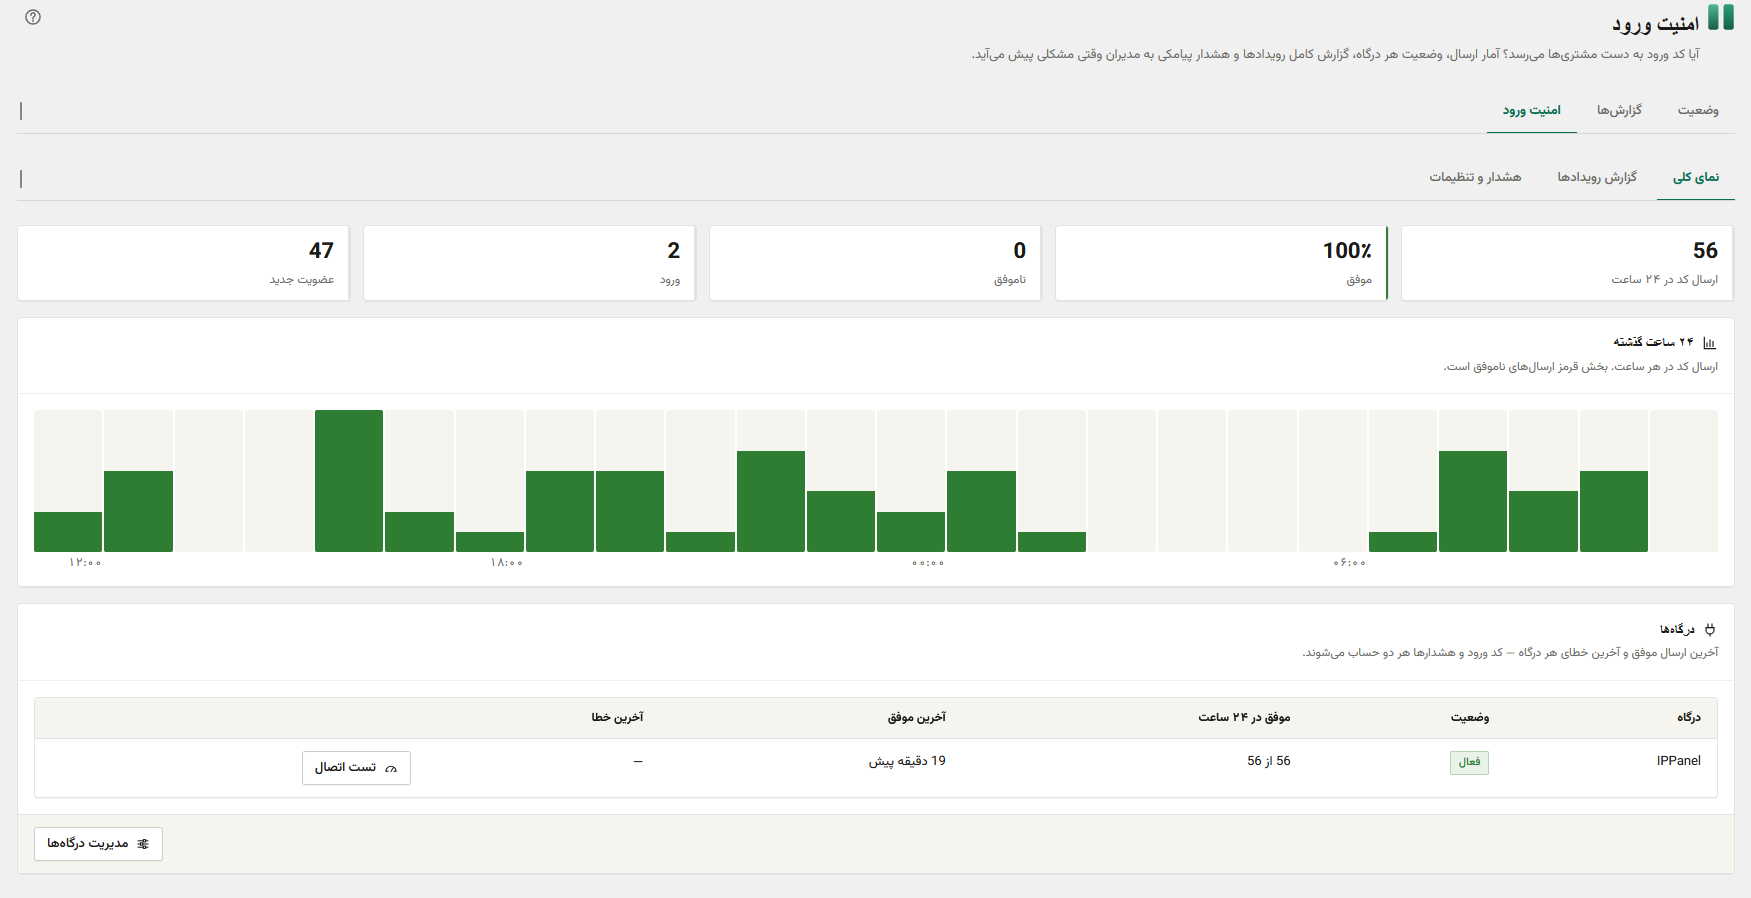Select the امنیت ورود tab

(1532, 110)
